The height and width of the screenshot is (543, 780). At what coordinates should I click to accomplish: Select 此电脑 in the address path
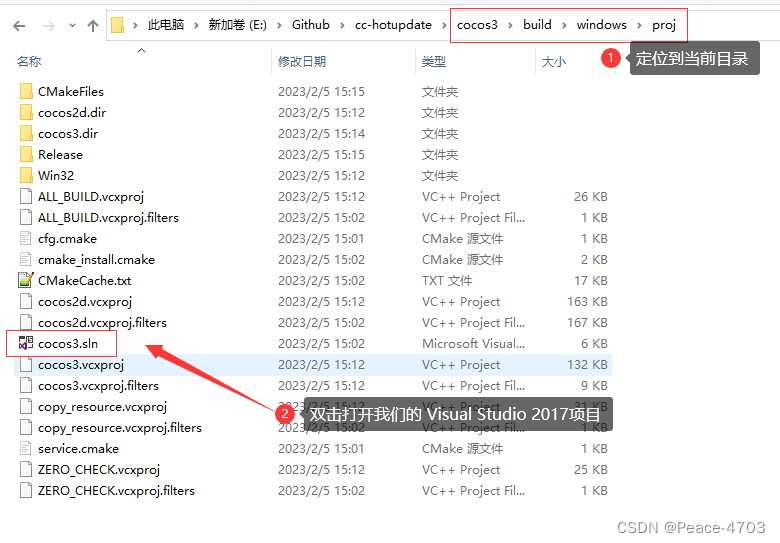[166, 25]
